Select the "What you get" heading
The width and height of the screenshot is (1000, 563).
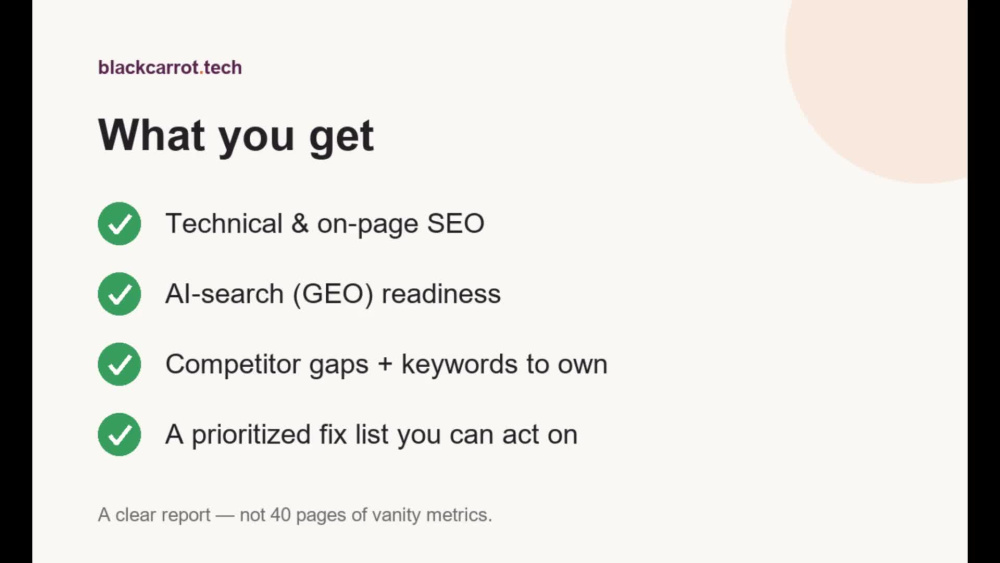pos(235,135)
